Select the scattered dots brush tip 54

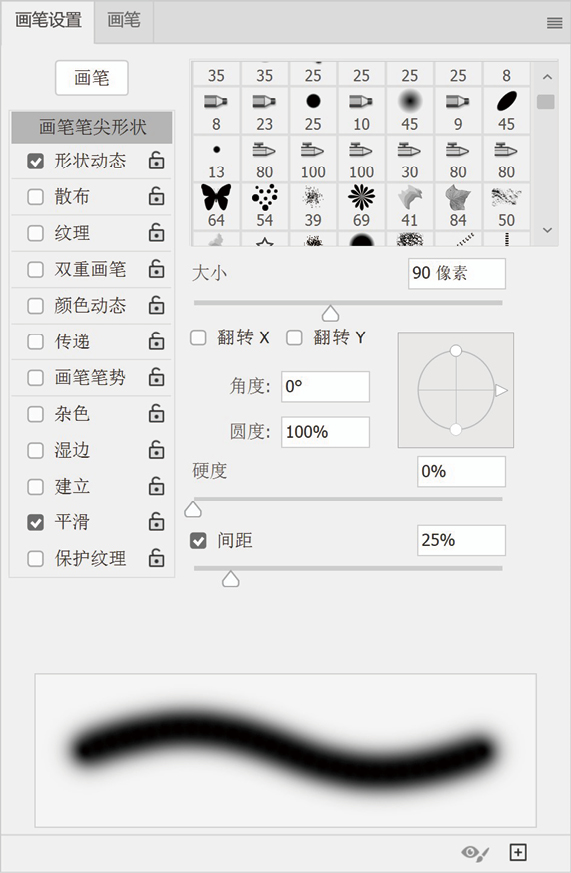[x=264, y=206]
